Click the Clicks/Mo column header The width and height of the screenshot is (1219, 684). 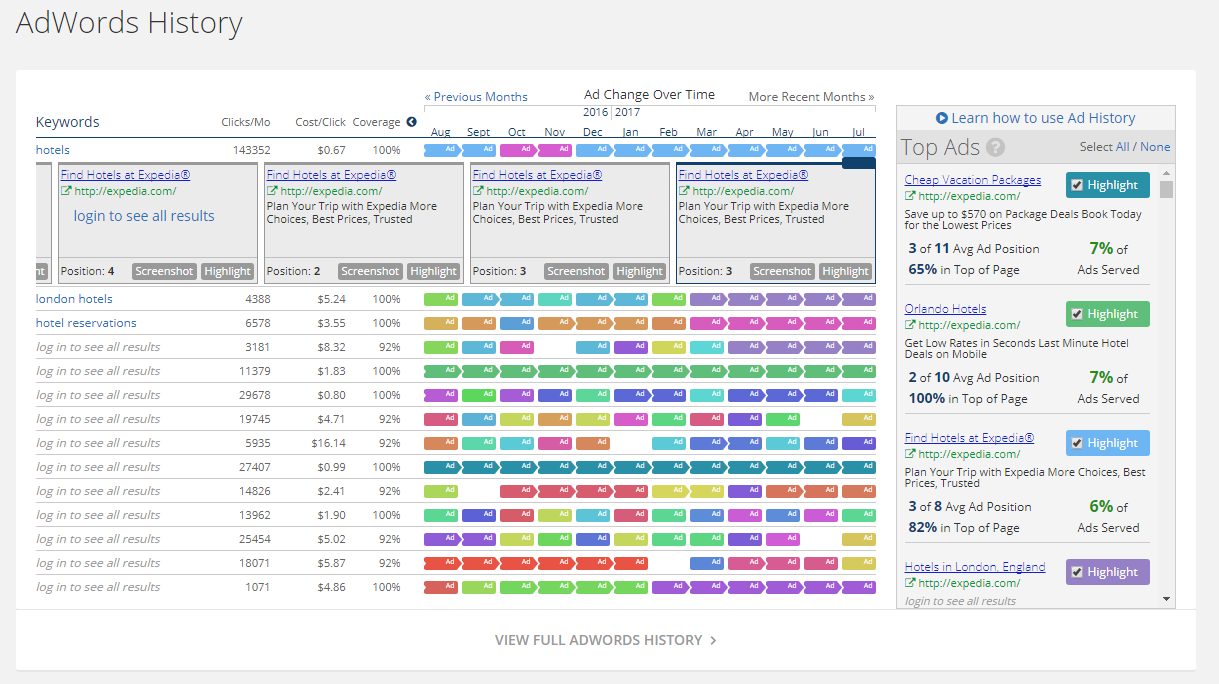click(x=246, y=122)
